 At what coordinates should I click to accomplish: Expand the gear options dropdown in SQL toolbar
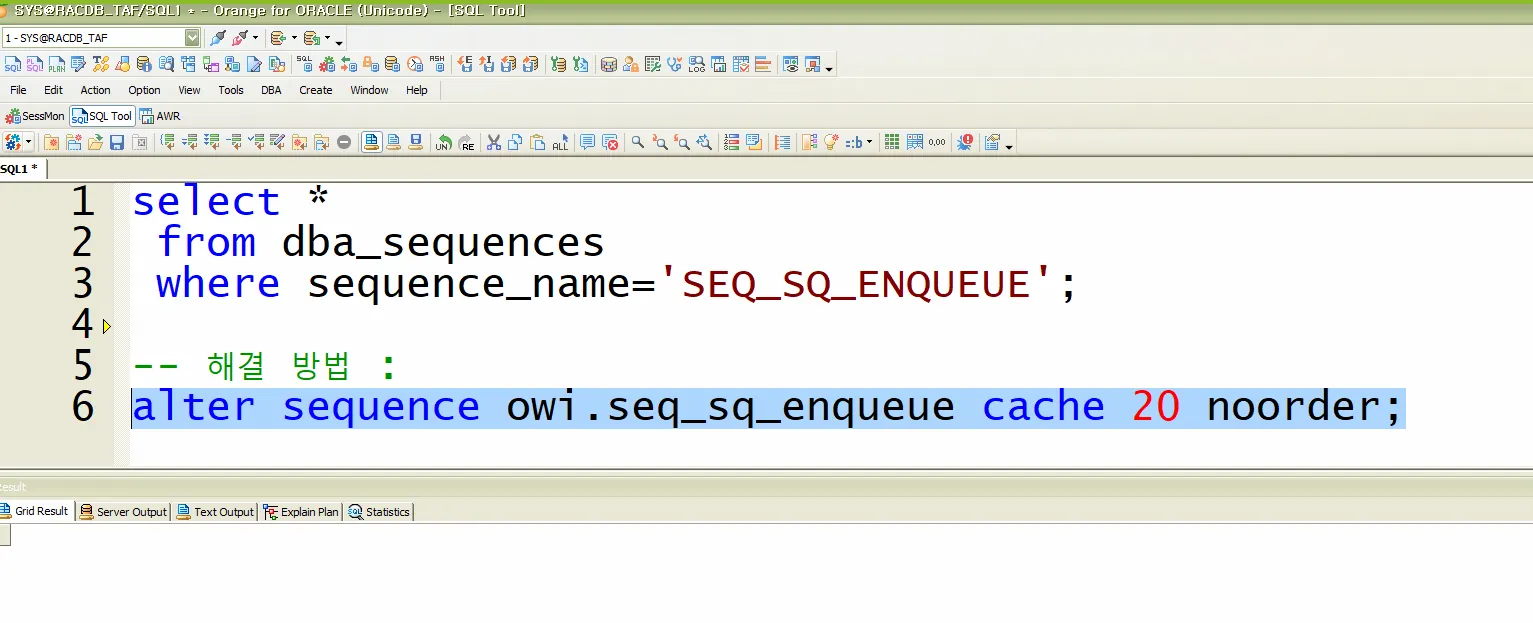coord(28,143)
